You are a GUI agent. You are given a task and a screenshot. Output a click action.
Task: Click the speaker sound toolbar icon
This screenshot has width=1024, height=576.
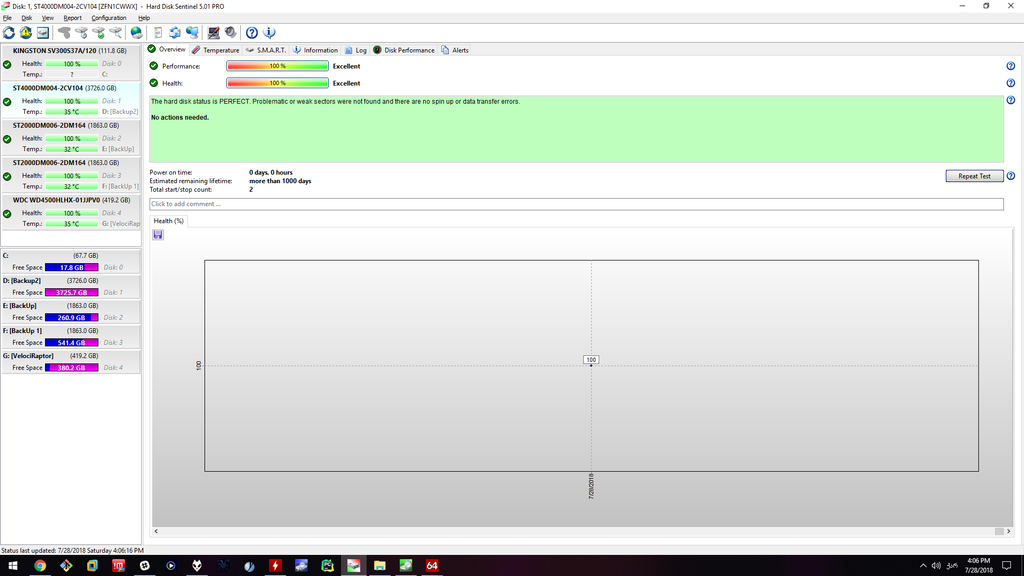[231, 33]
